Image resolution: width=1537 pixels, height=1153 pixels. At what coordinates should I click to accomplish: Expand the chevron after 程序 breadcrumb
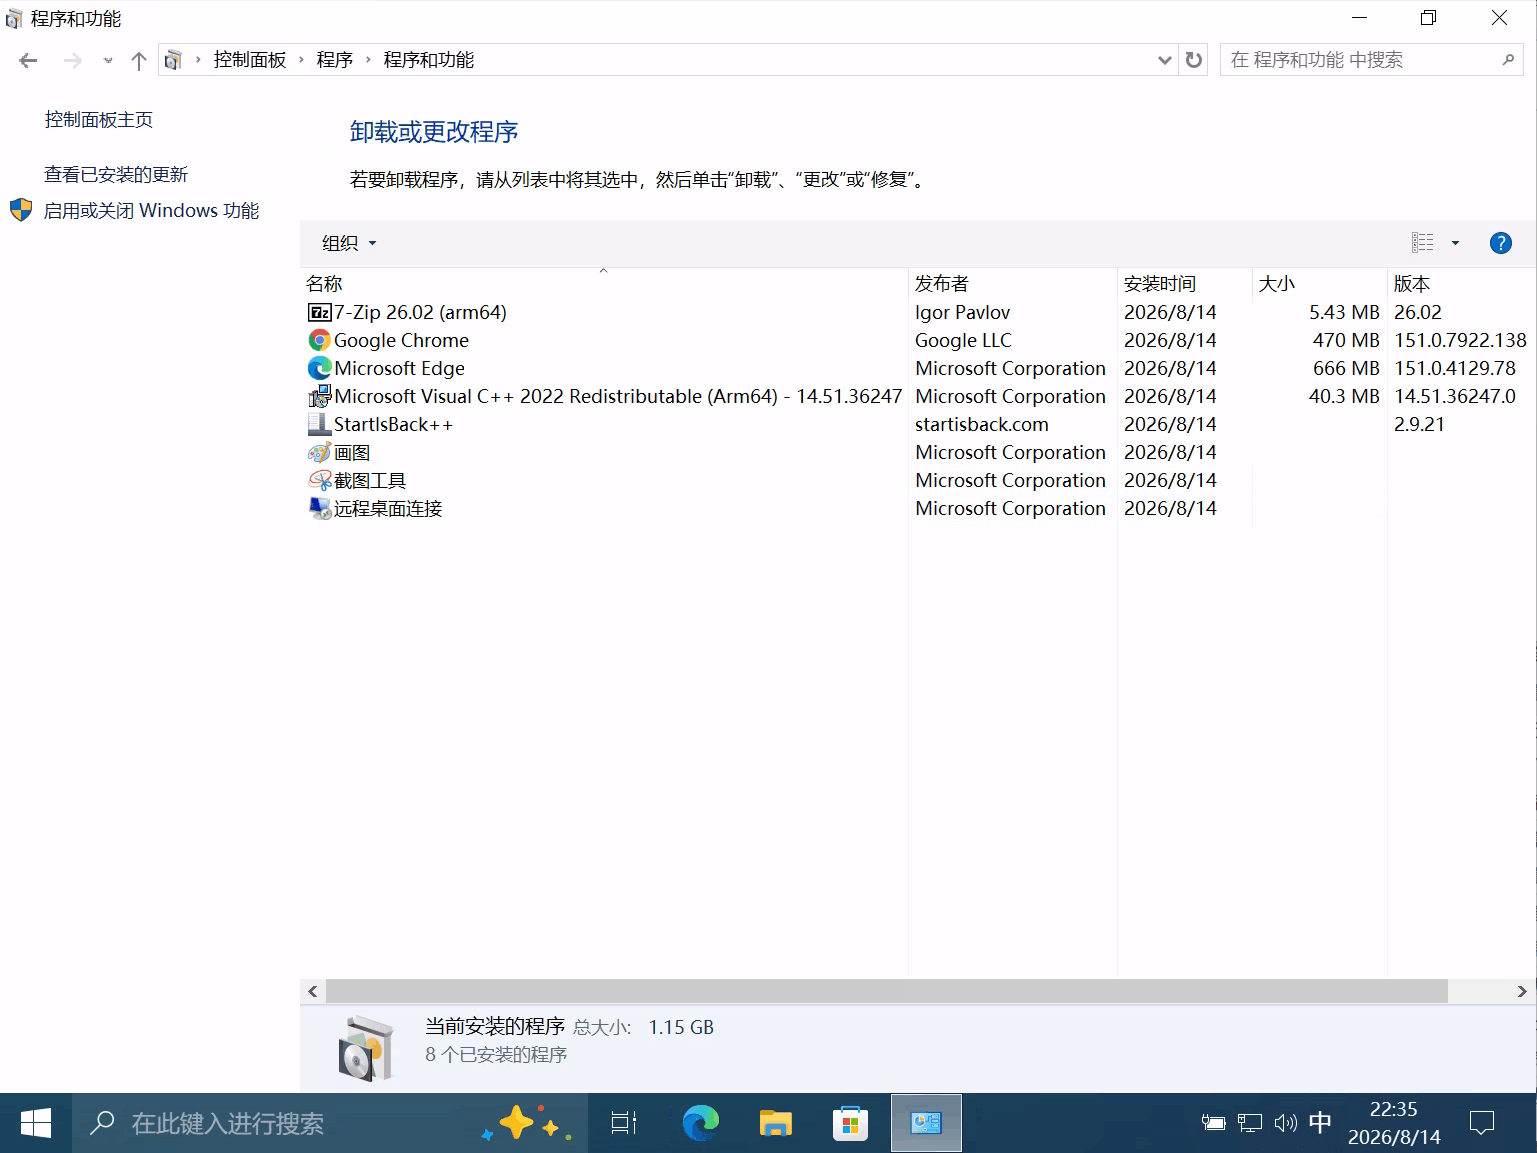click(368, 60)
